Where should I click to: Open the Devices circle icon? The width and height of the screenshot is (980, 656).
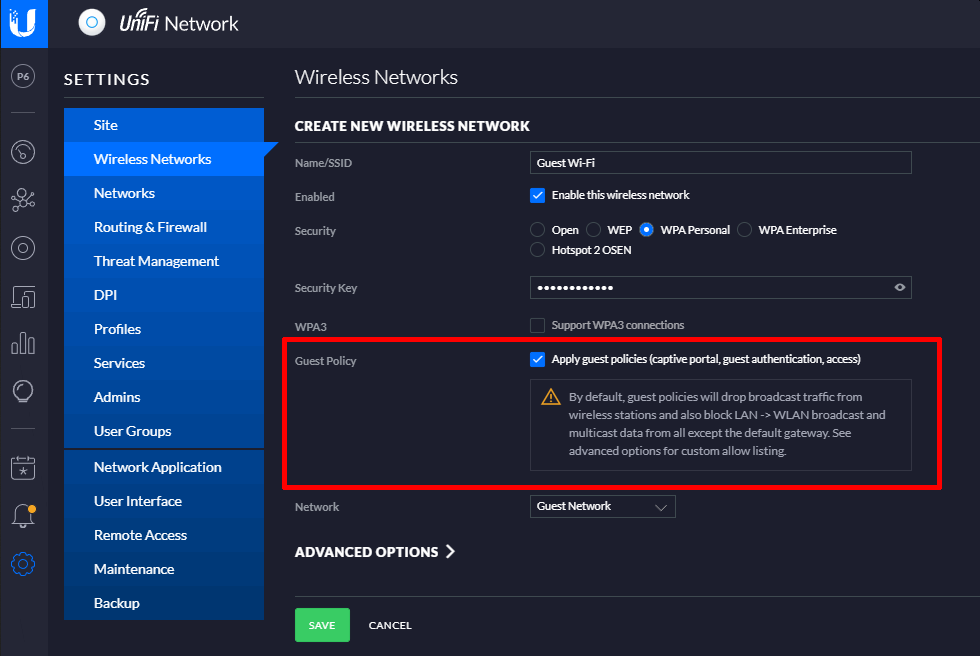coord(23,248)
